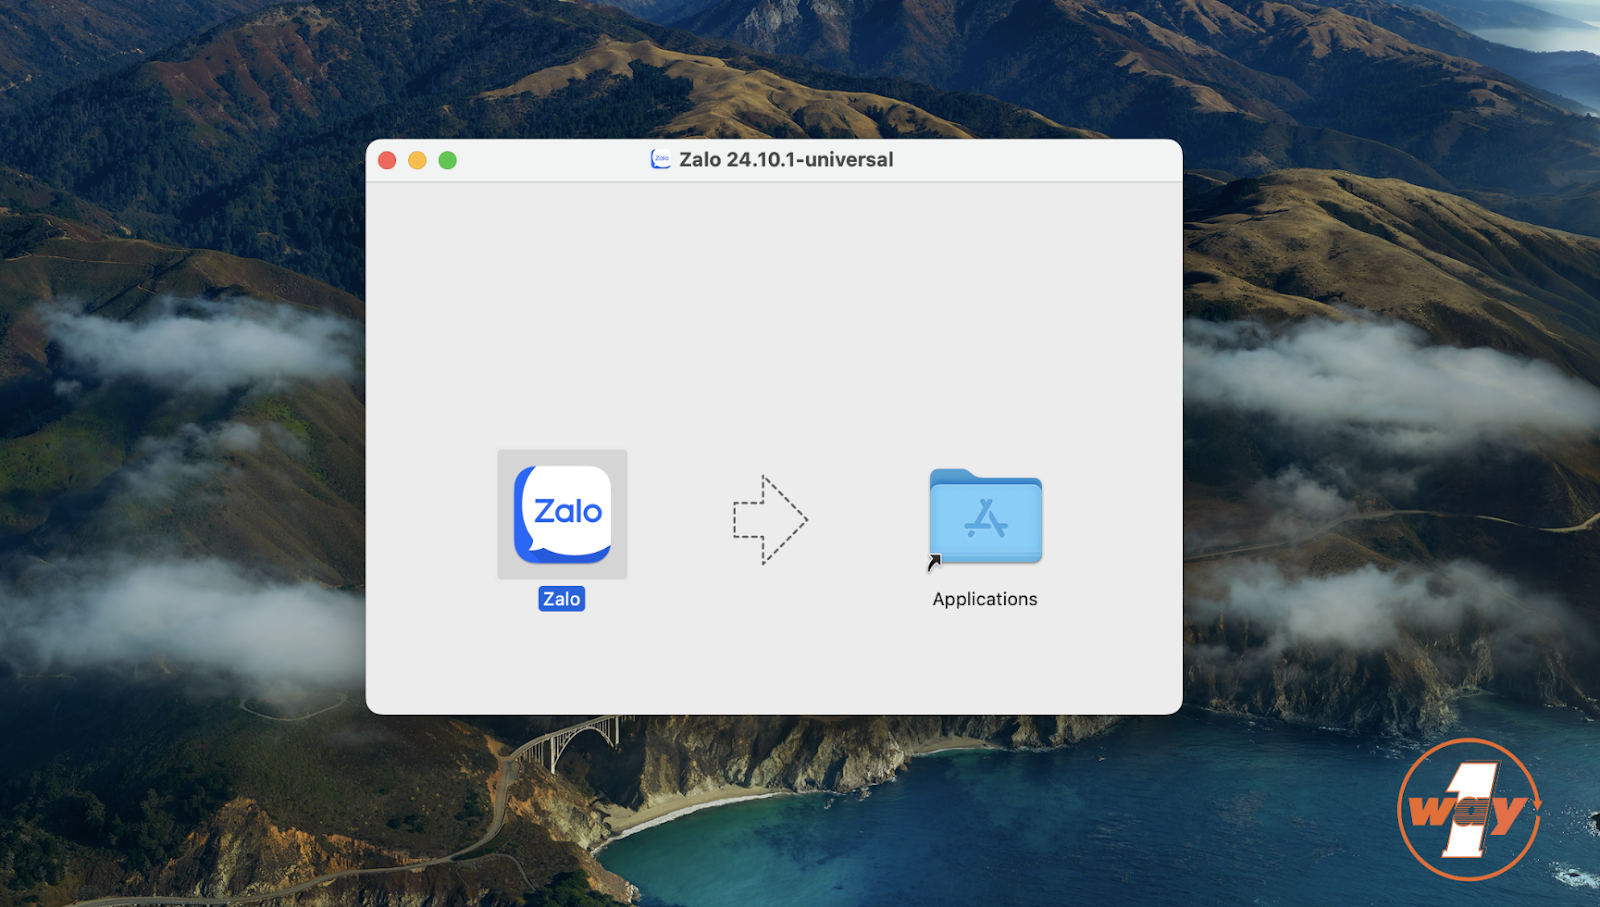Close the Zalo installer window

pos(388,160)
